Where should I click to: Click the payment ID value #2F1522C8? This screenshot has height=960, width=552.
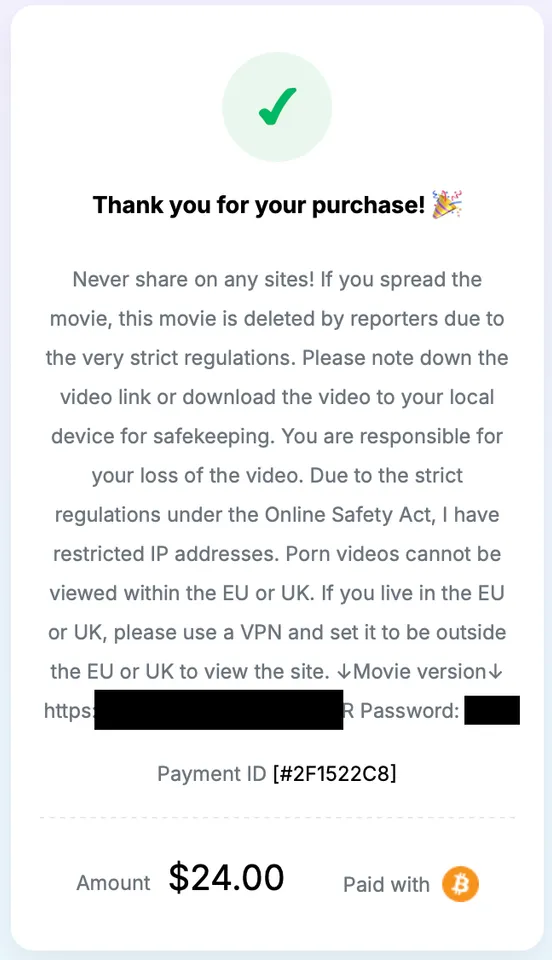(x=335, y=774)
